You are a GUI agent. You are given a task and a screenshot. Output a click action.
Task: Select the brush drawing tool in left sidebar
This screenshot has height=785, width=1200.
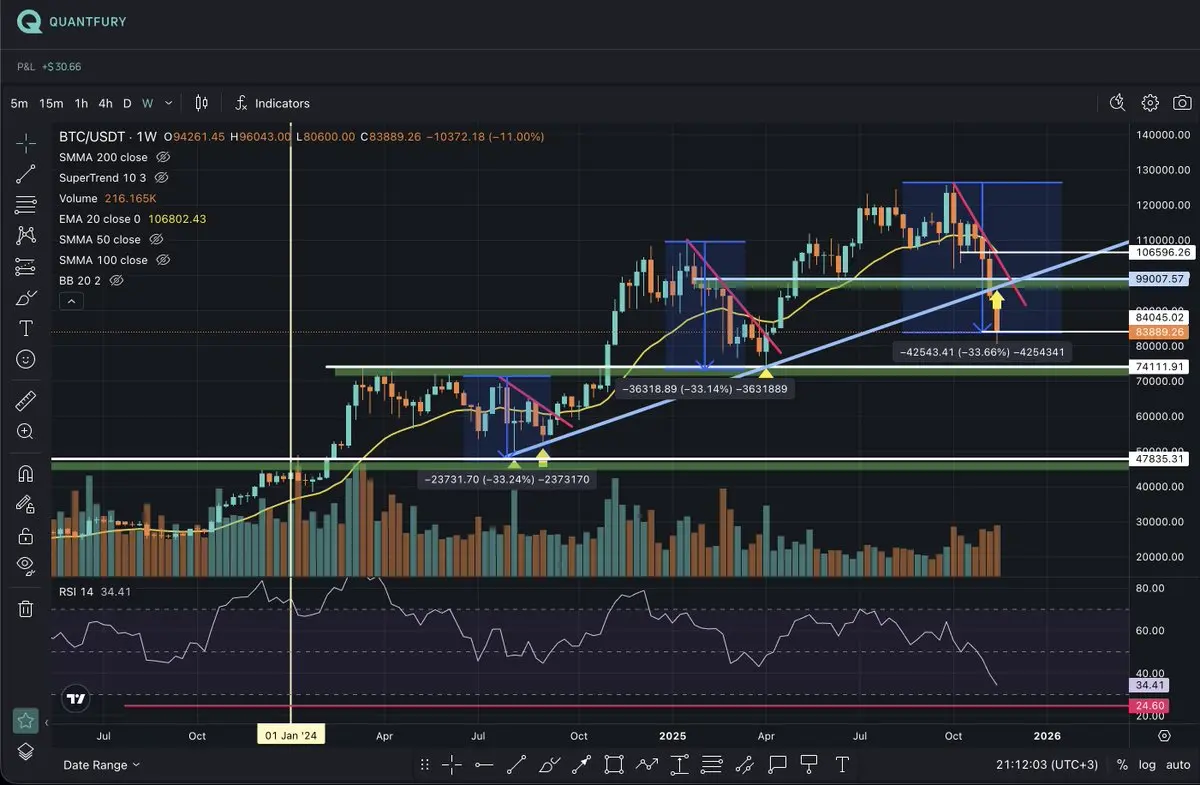[26, 298]
